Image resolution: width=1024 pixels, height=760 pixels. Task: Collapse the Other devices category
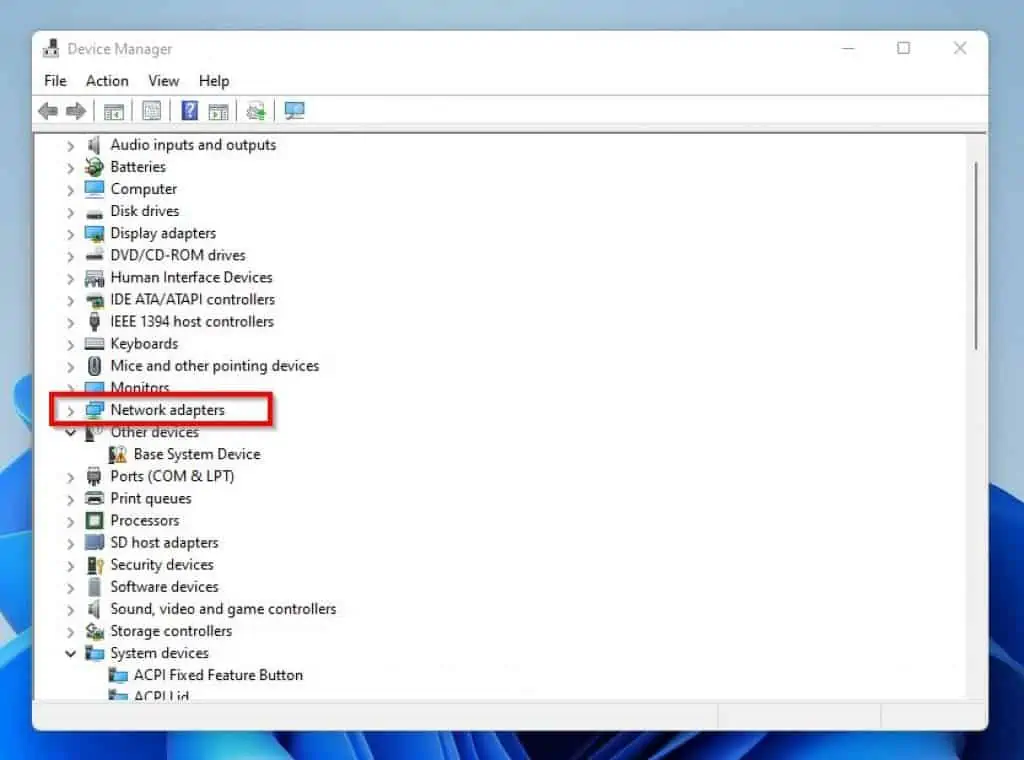click(69, 431)
